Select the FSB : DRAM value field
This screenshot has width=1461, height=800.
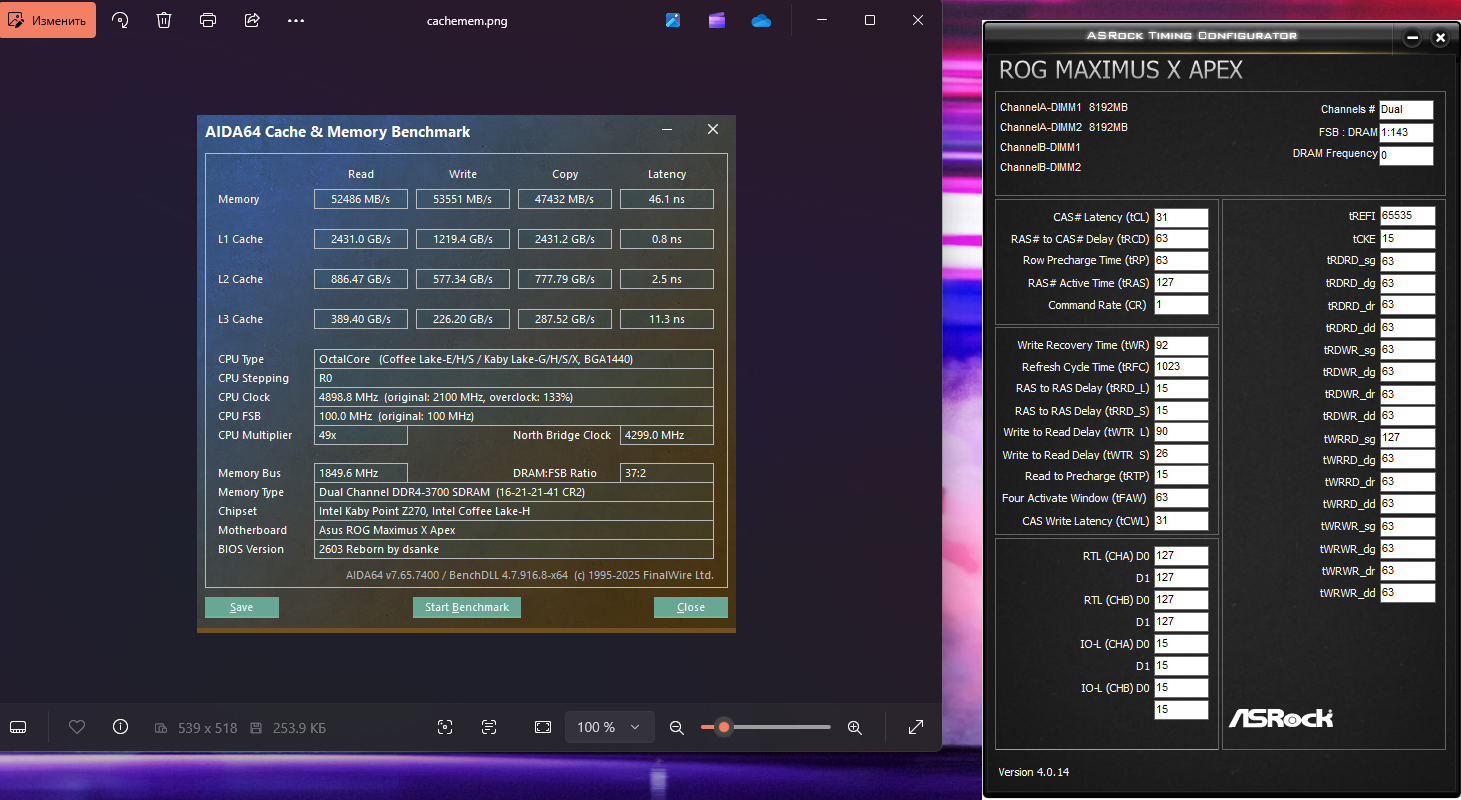(1406, 132)
